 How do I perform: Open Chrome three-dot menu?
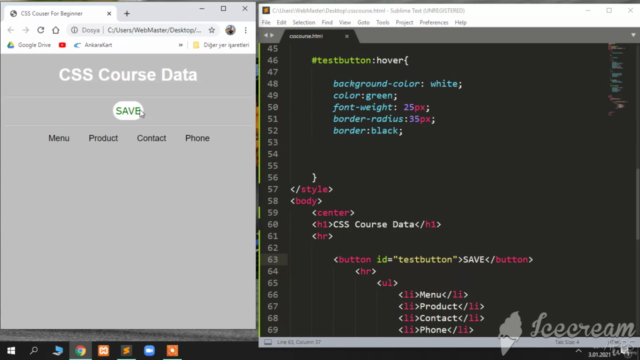click(x=246, y=30)
